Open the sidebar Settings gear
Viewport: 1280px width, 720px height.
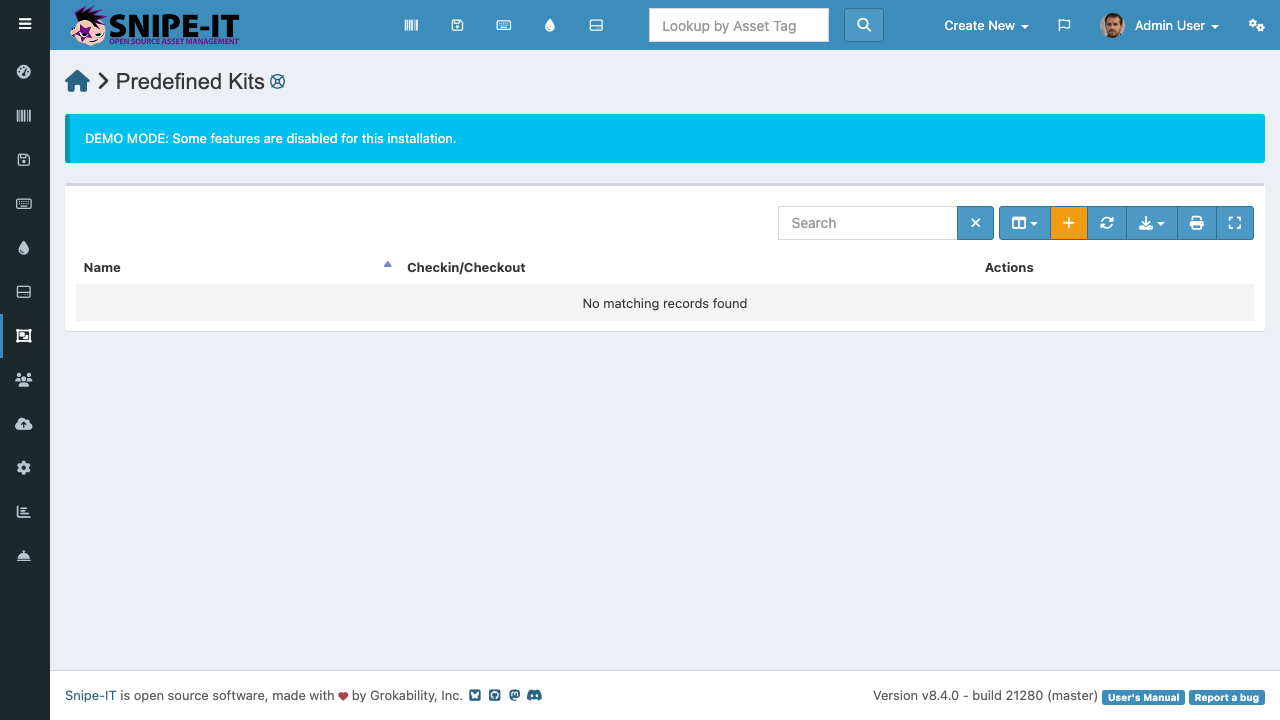coord(24,468)
